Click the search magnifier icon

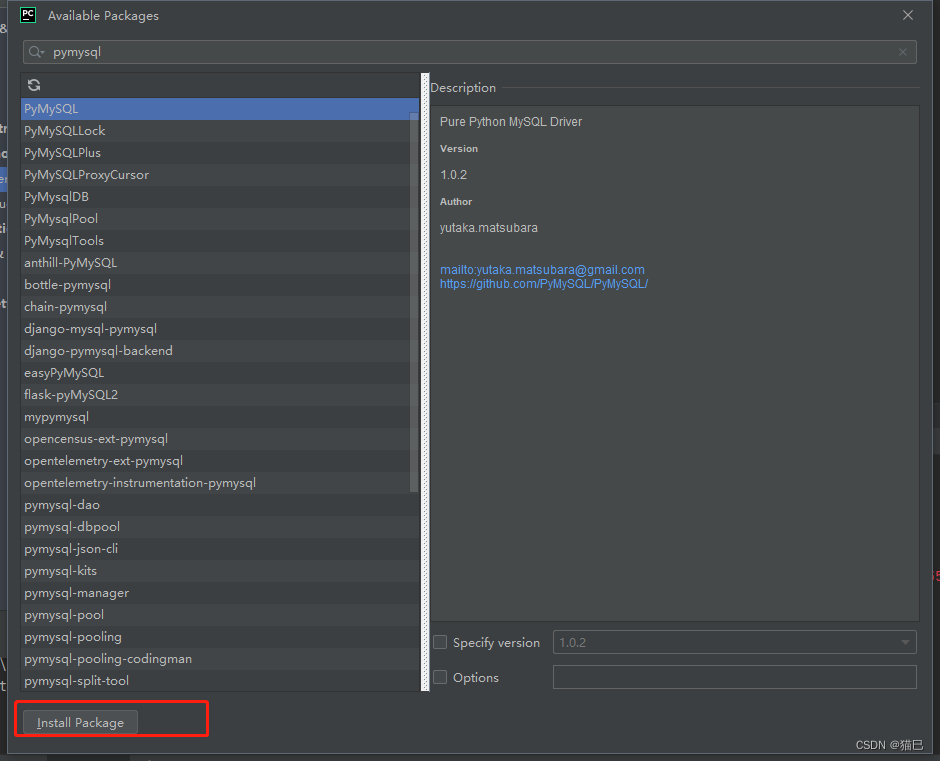[x=36, y=52]
